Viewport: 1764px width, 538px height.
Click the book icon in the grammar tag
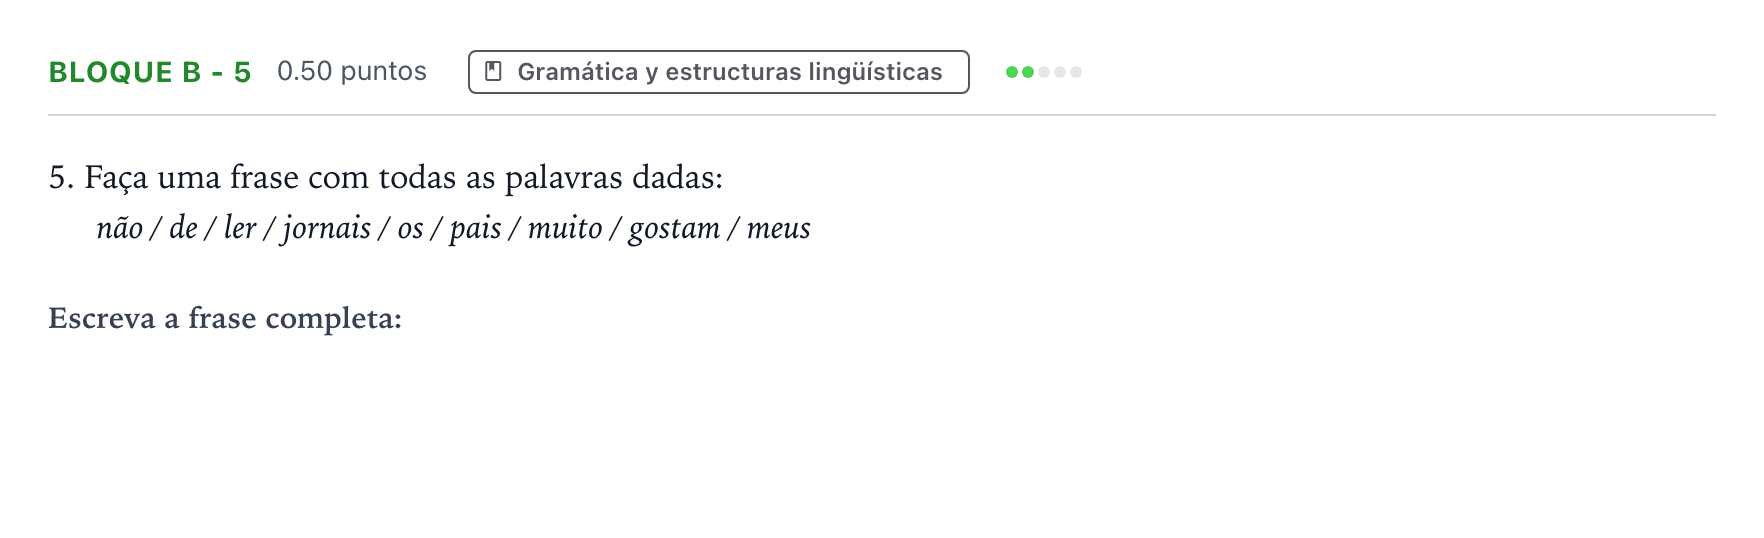click(493, 72)
